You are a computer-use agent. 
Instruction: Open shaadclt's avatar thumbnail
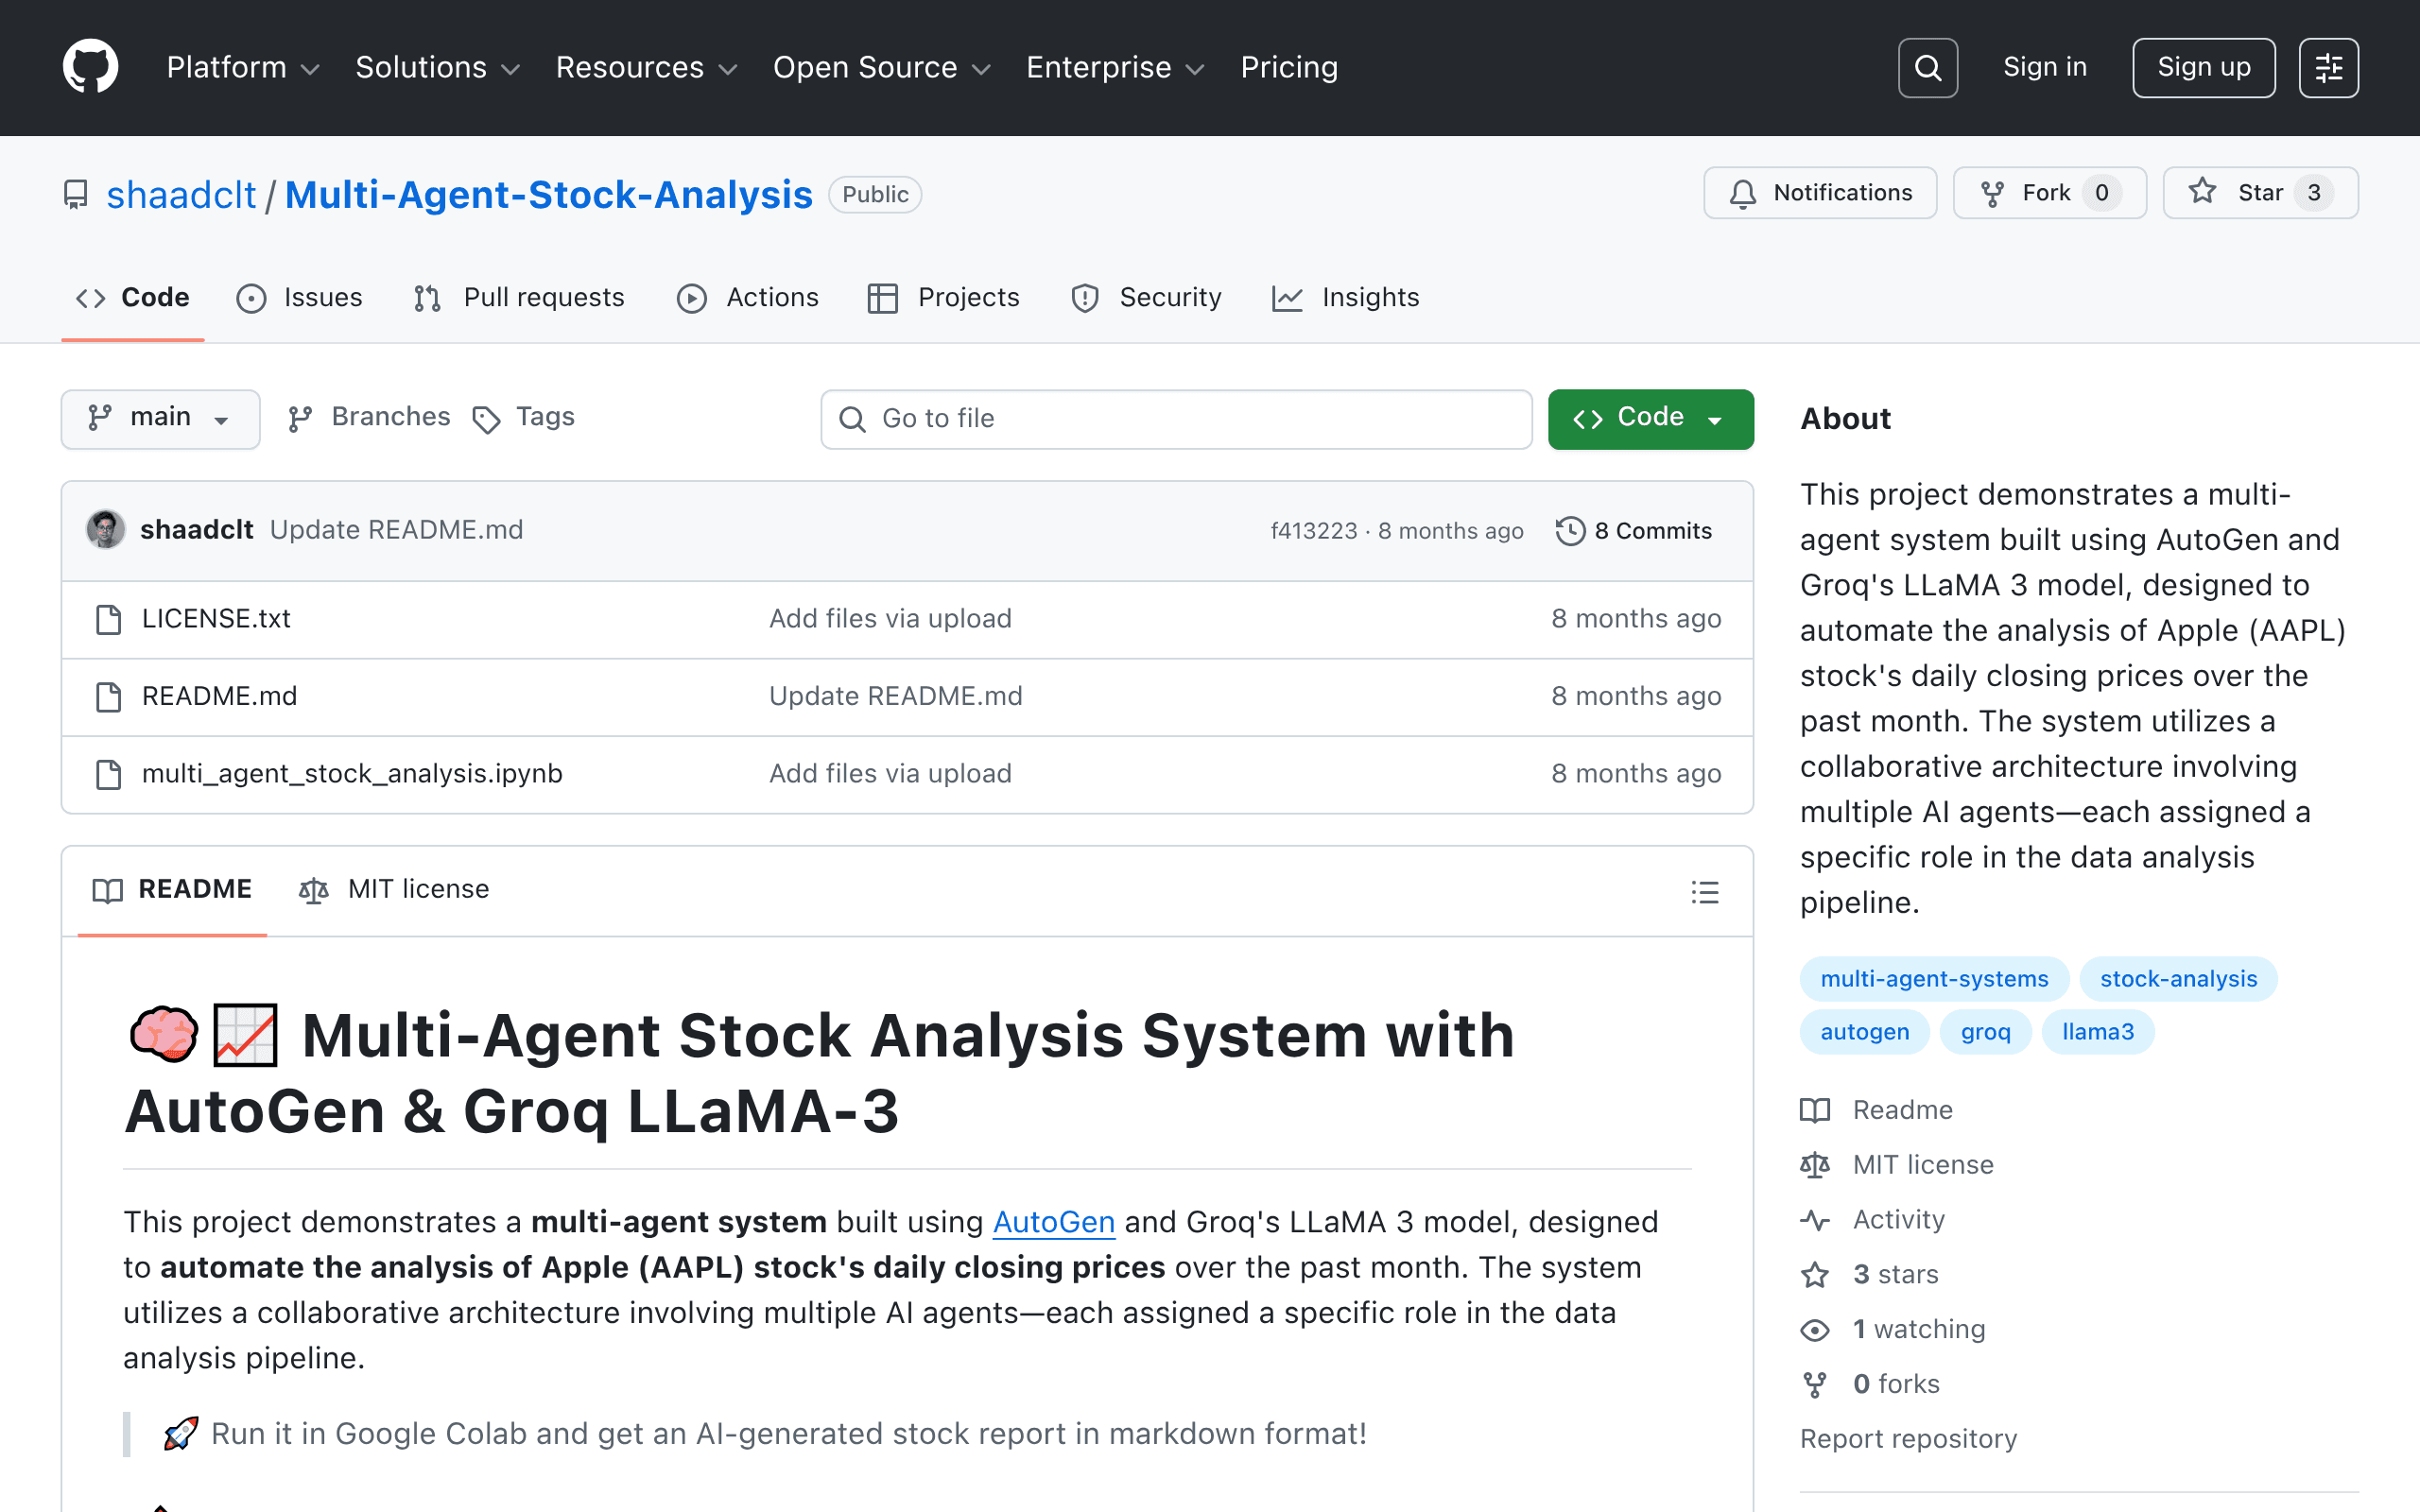point(105,530)
